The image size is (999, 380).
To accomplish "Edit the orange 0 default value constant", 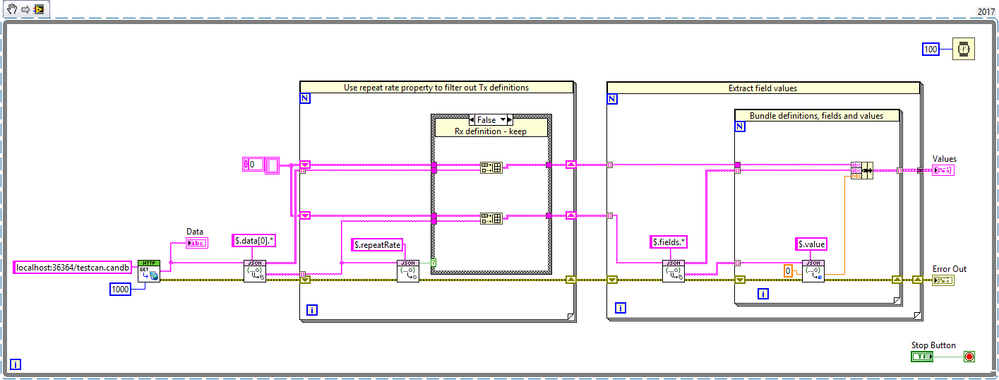I will click(x=787, y=271).
